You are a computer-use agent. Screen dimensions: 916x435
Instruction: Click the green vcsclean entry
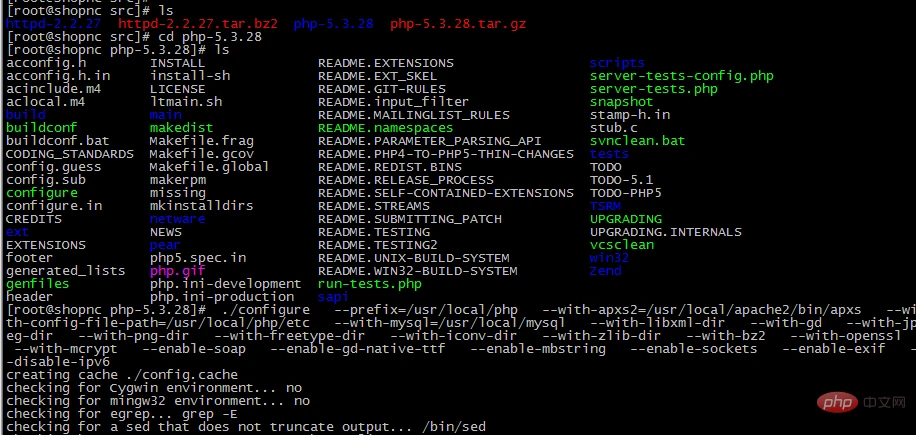pyautogui.click(x=621, y=245)
